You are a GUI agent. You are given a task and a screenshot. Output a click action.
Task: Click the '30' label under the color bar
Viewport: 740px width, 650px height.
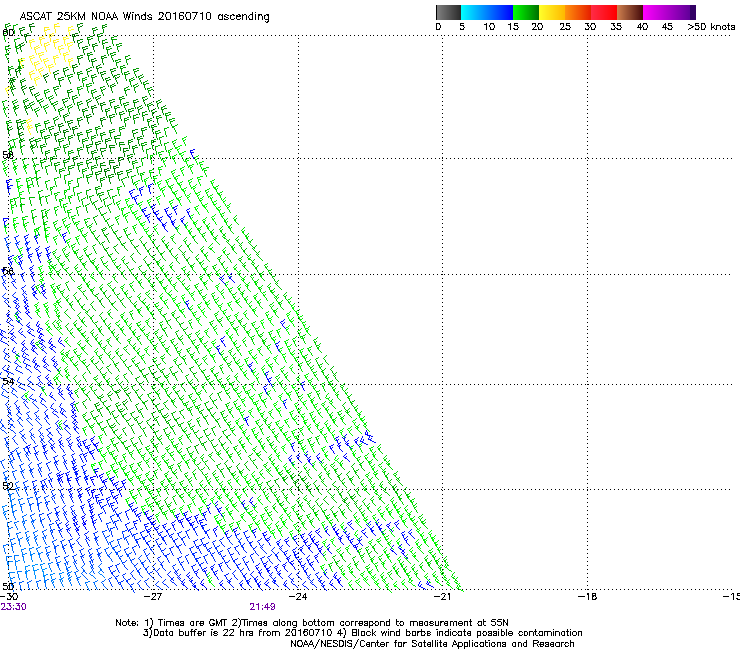(x=590, y=27)
